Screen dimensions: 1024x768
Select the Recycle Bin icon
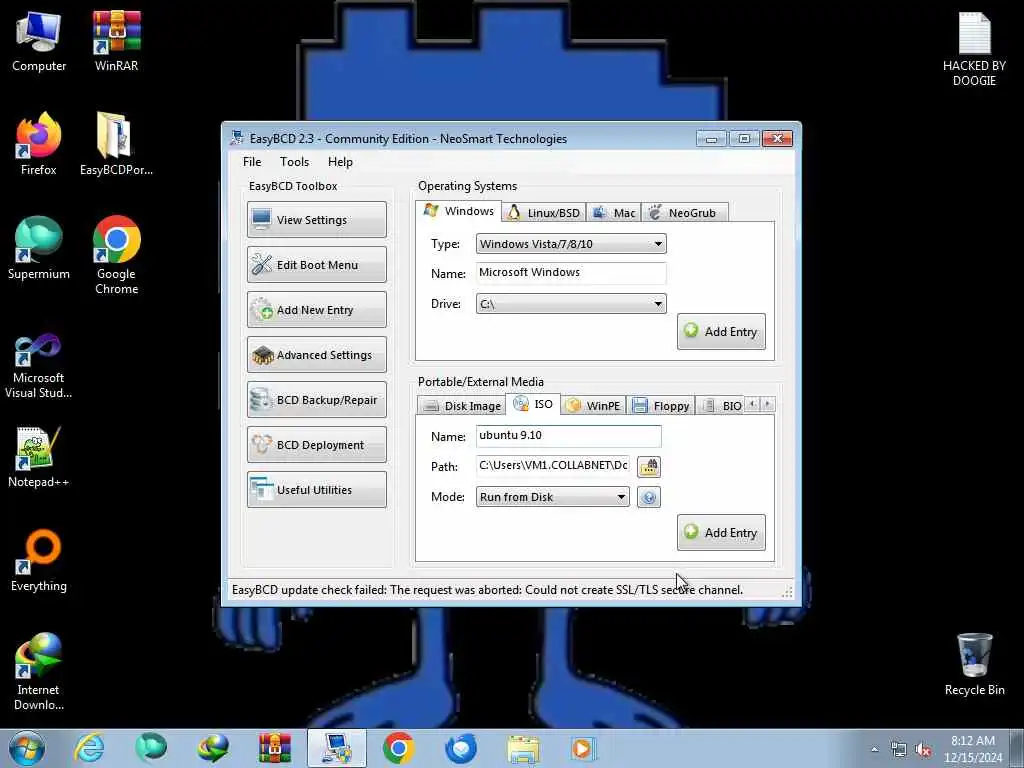(974, 664)
